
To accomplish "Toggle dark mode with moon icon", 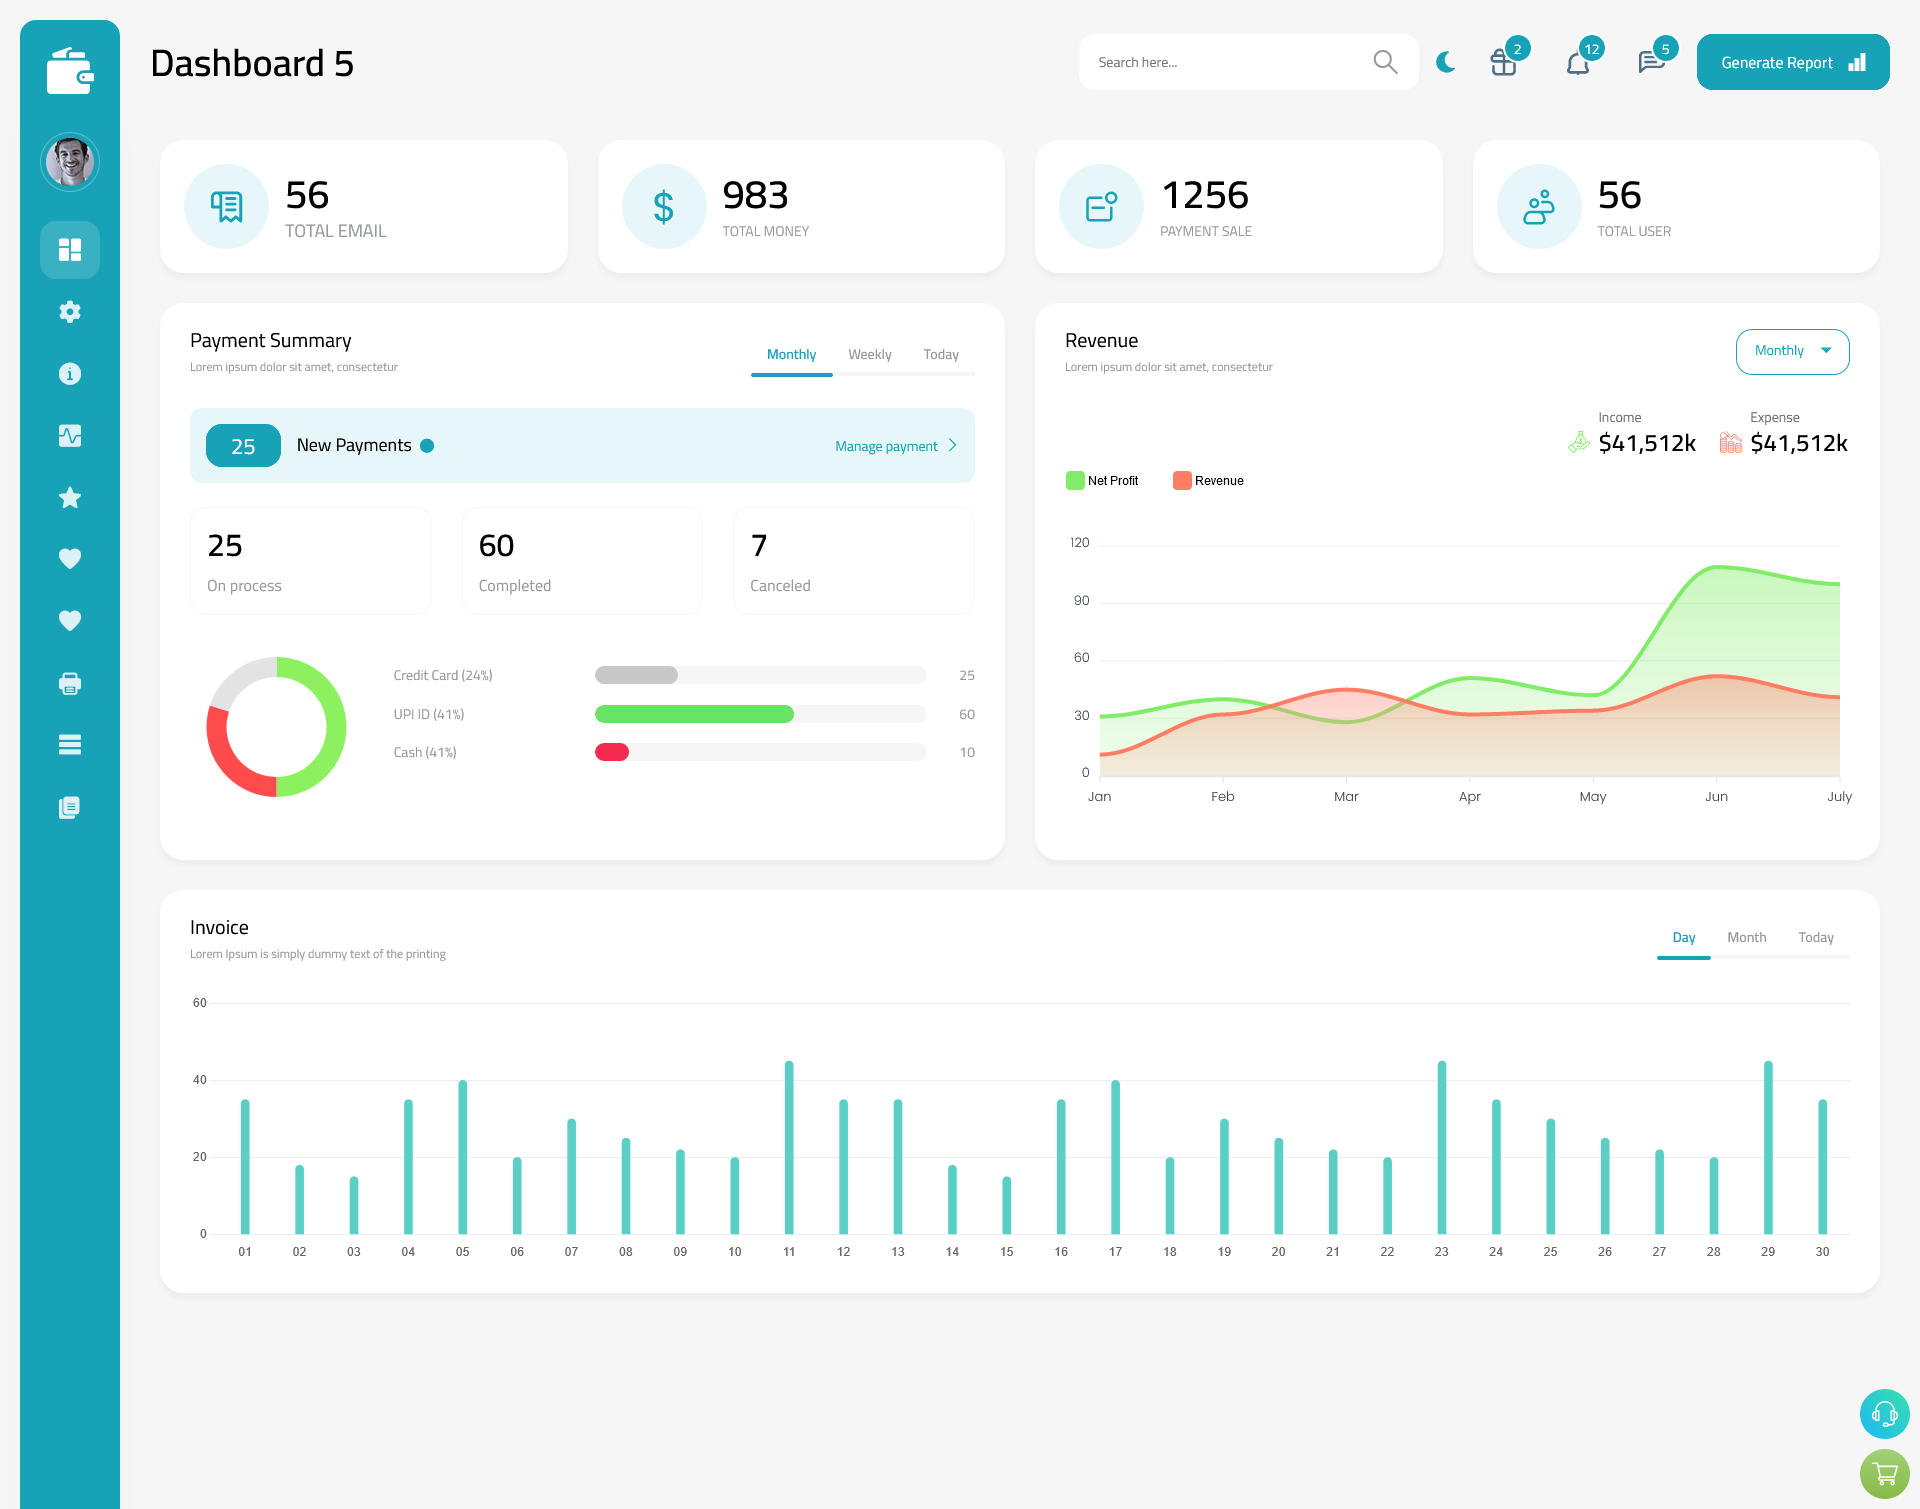I will pyautogui.click(x=1445, y=61).
